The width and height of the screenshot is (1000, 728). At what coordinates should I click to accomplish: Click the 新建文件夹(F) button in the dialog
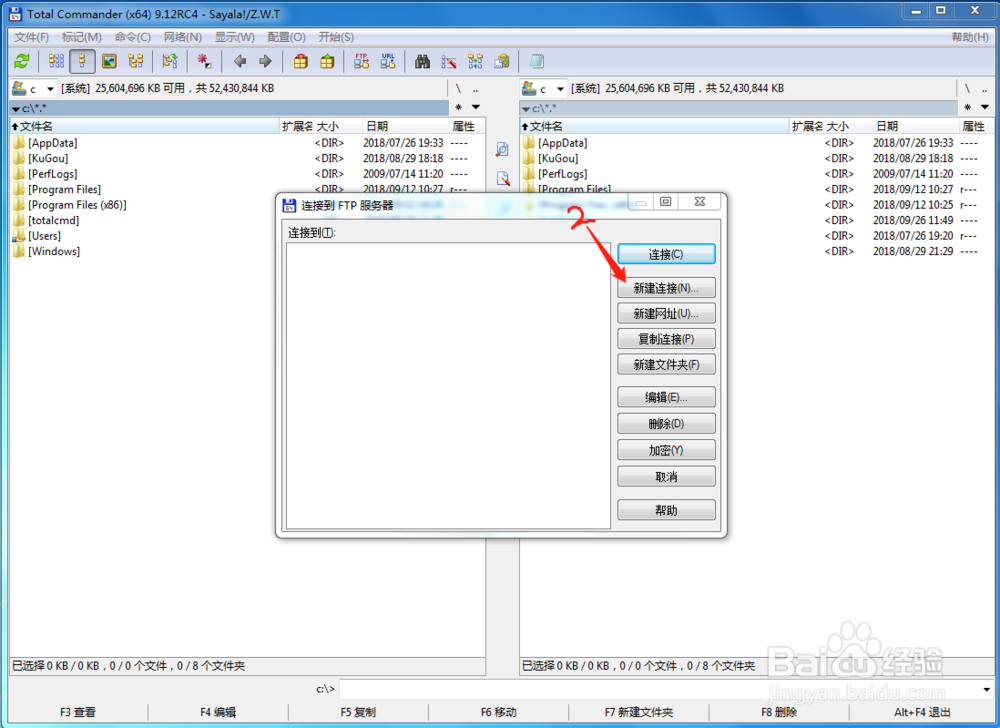click(x=666, y=364)
